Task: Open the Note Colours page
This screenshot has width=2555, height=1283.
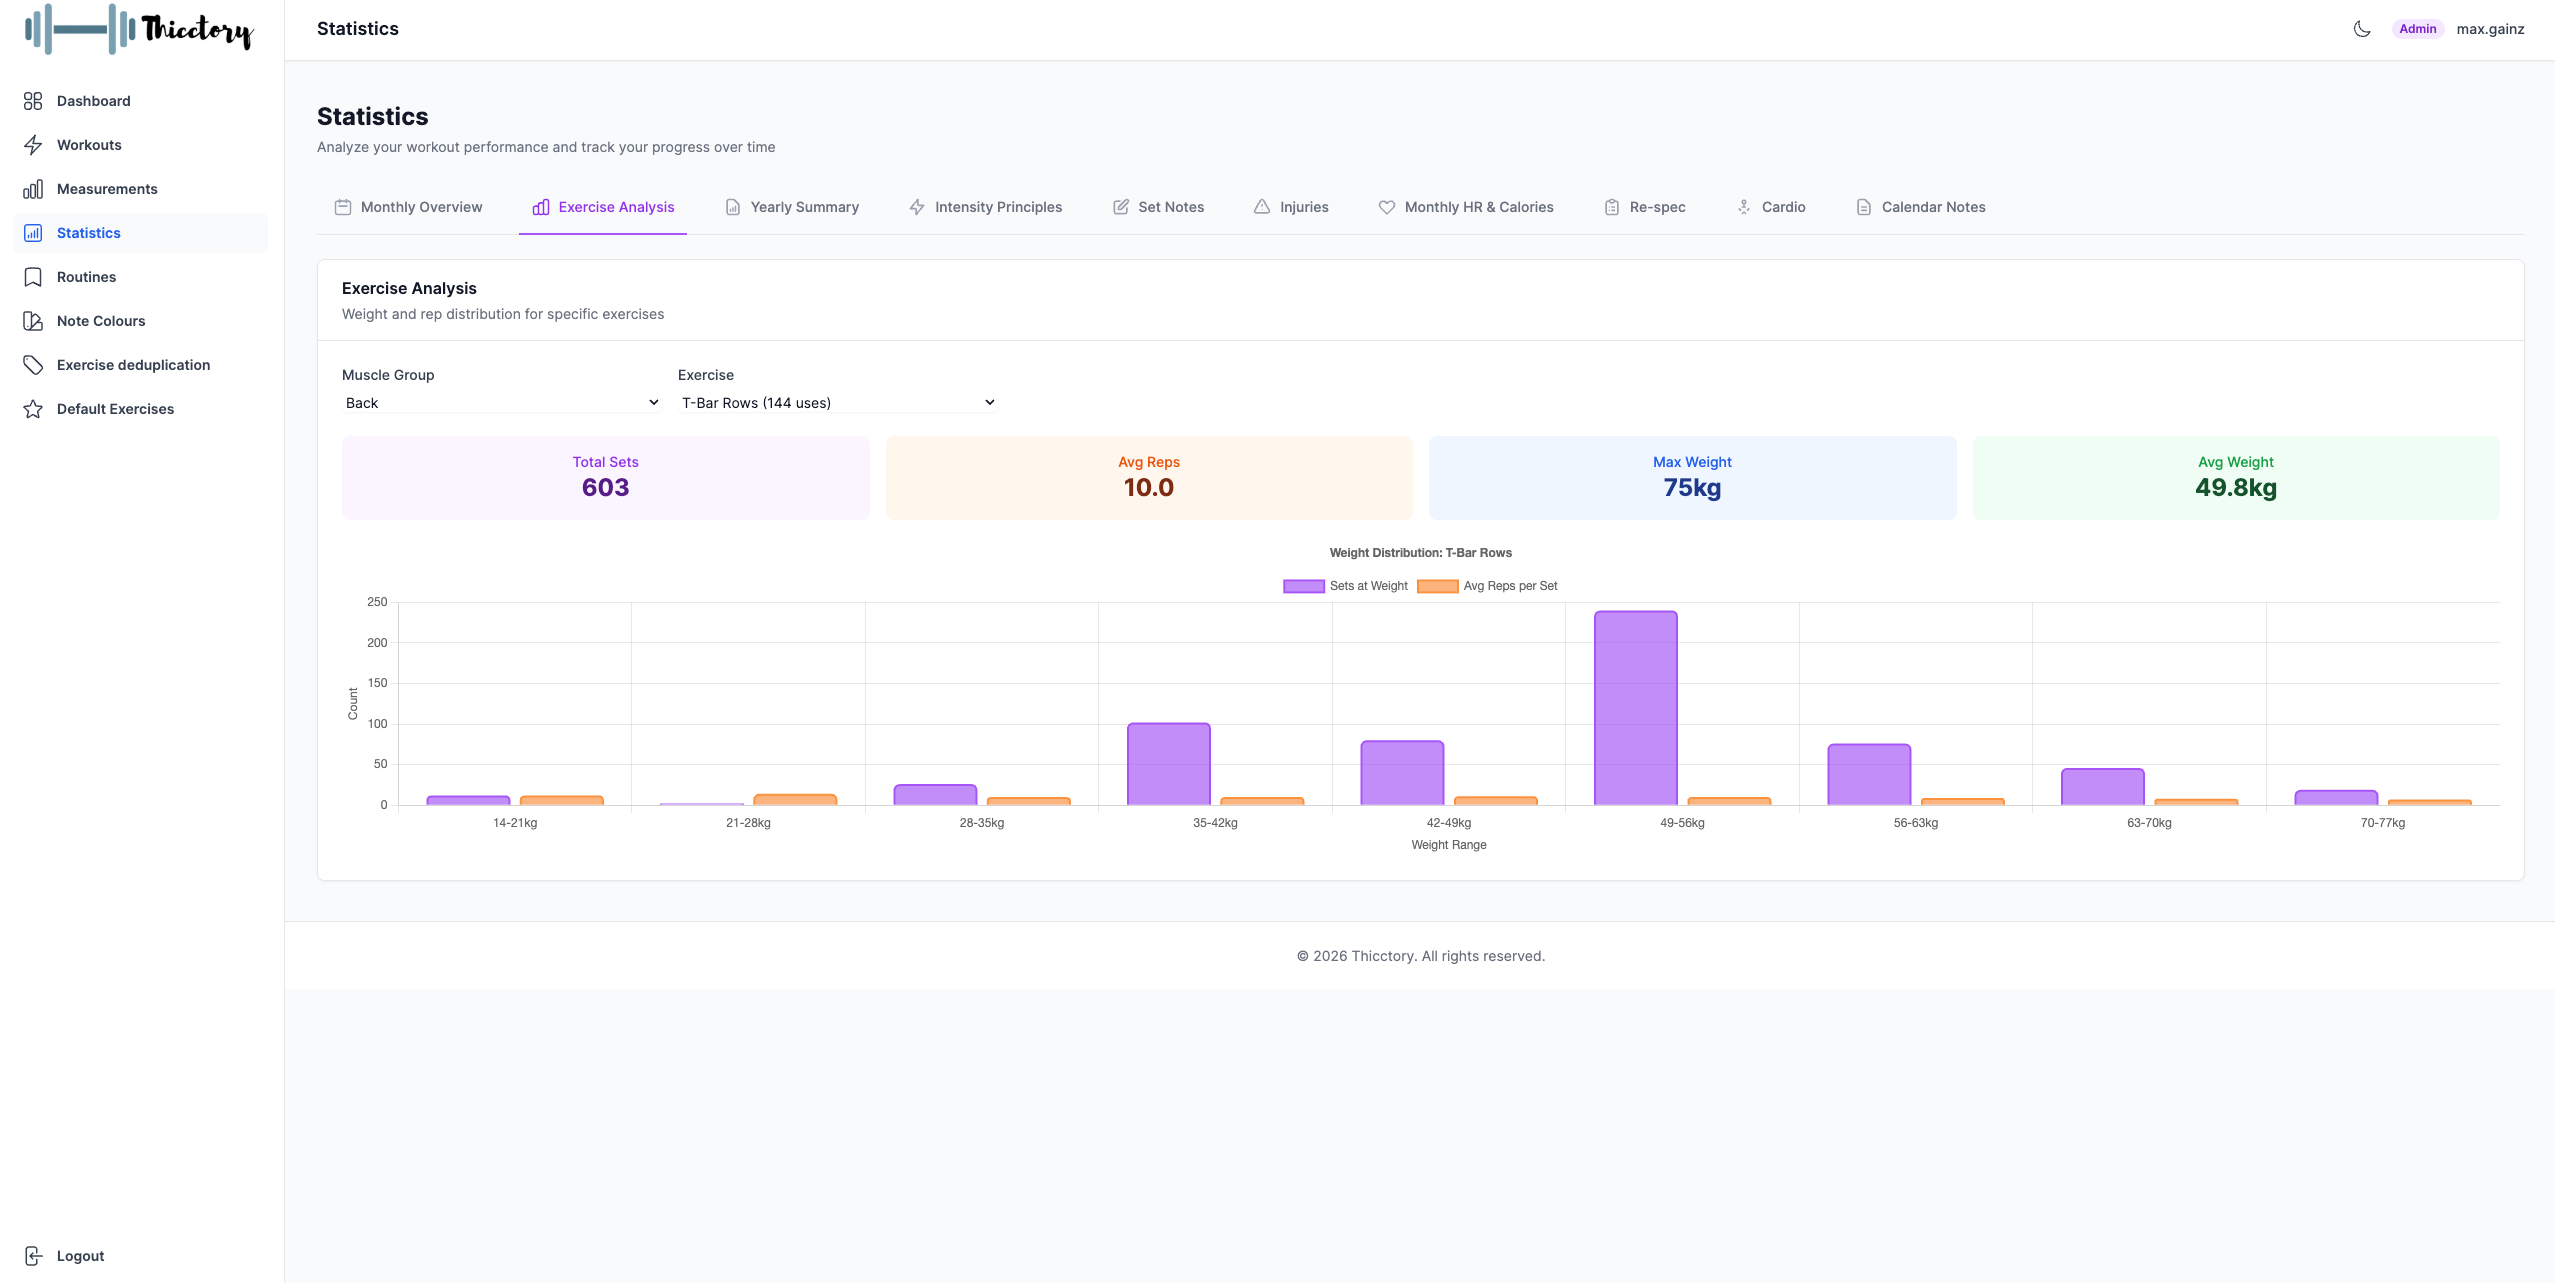Action: (102, 320)
